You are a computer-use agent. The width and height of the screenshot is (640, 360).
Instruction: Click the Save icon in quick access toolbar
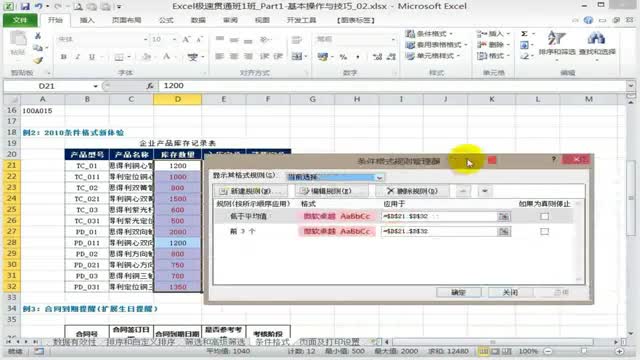[25, 6]
